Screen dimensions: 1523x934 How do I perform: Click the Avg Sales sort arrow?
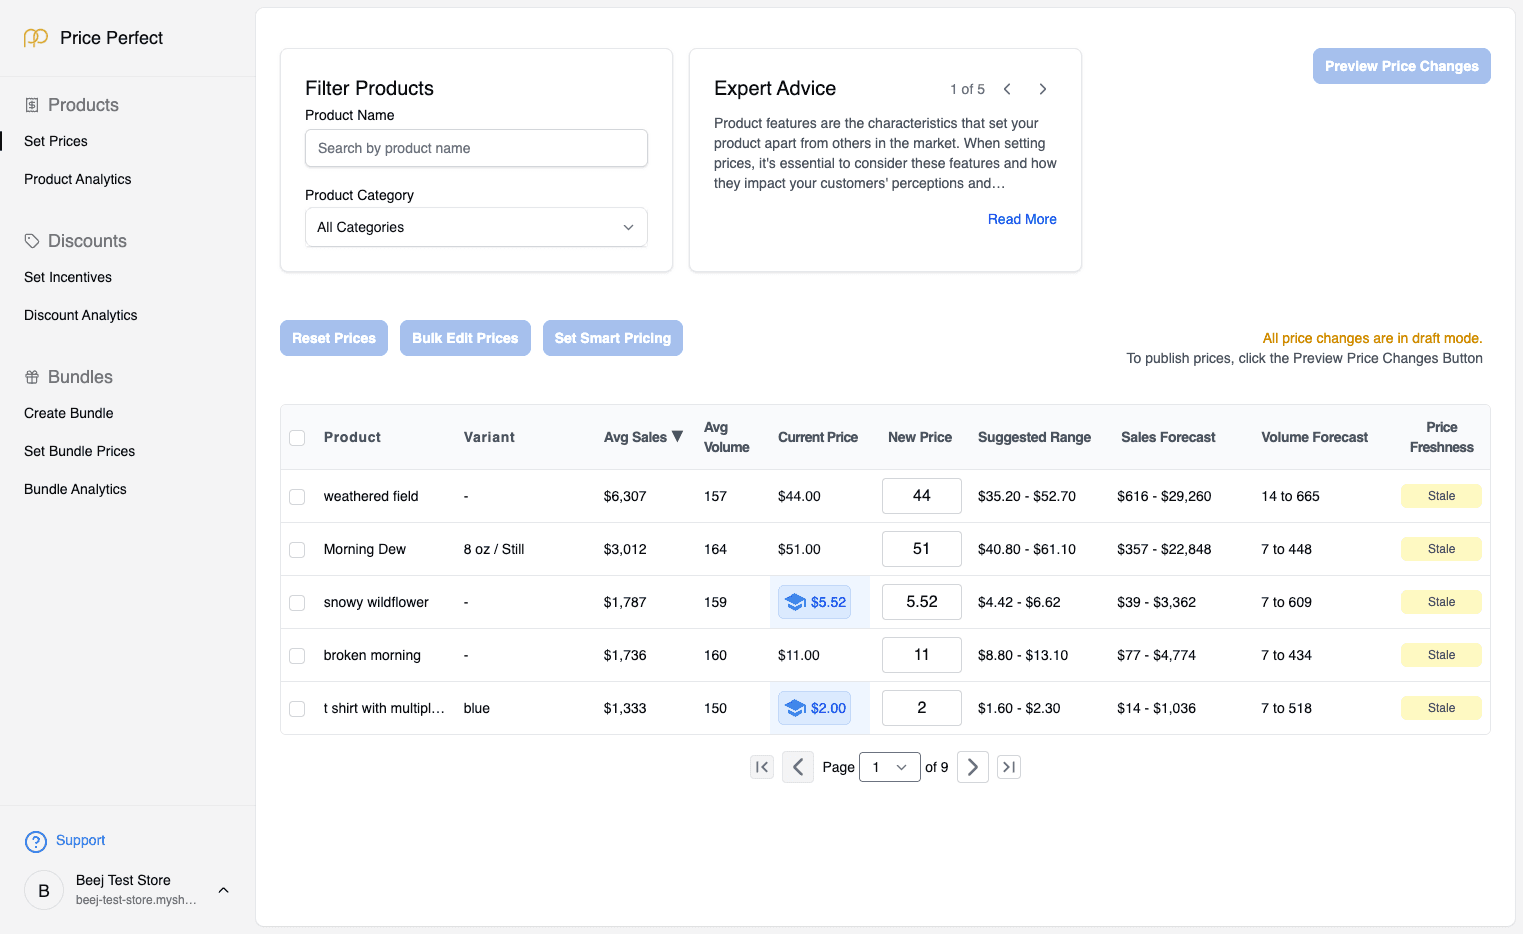click(x=677, y=436)
